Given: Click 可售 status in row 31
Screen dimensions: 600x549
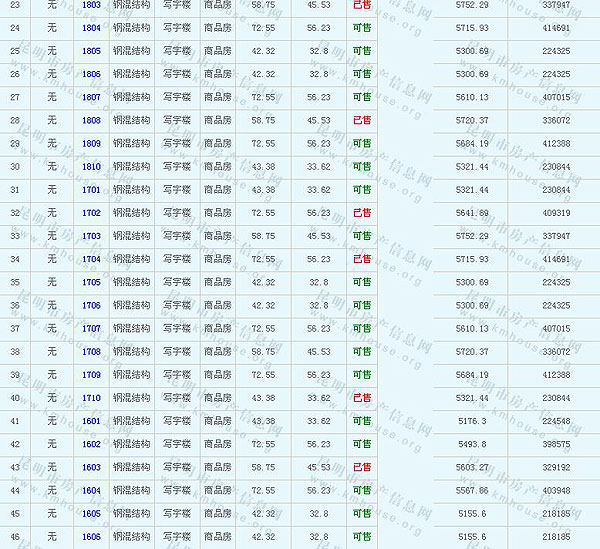Looking at the screenshot, I should (362, 190).
